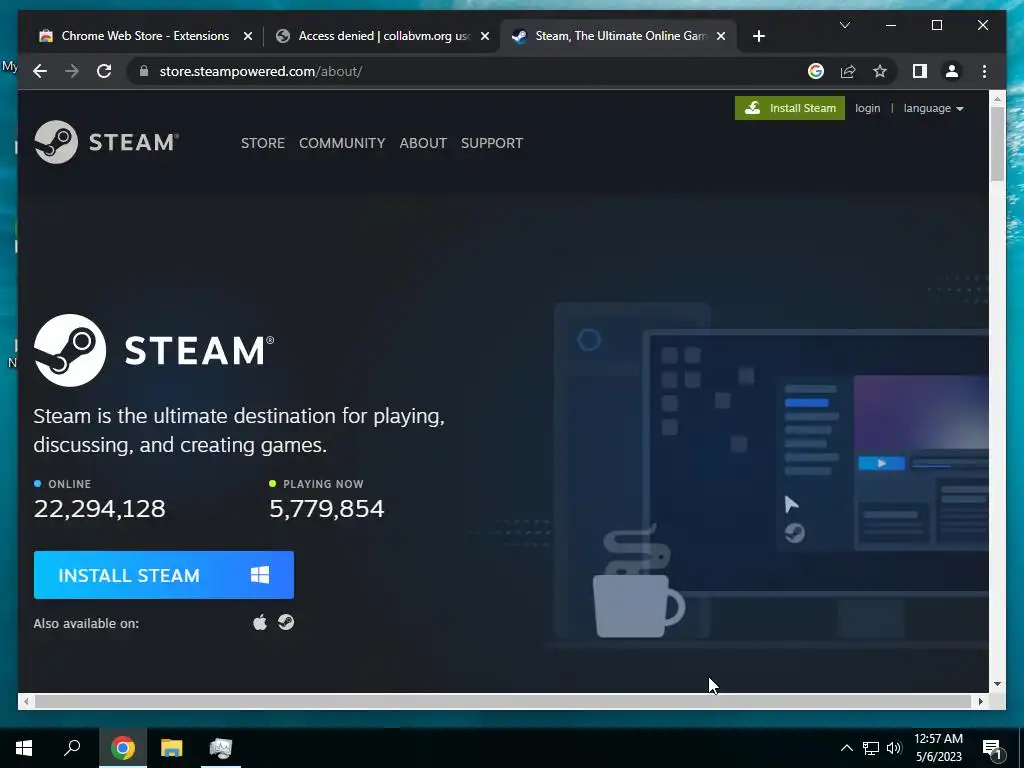Click the playing now count 5,779,854
Screen dimensions: 1024x768
coord(327,509)
